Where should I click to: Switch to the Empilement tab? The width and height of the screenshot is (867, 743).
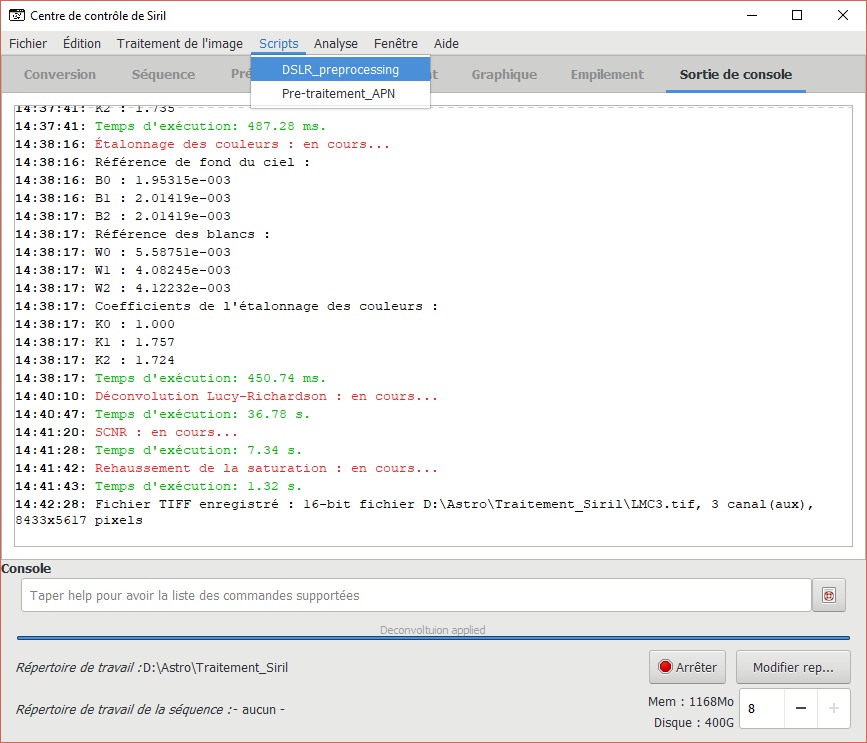coord(607,75)
